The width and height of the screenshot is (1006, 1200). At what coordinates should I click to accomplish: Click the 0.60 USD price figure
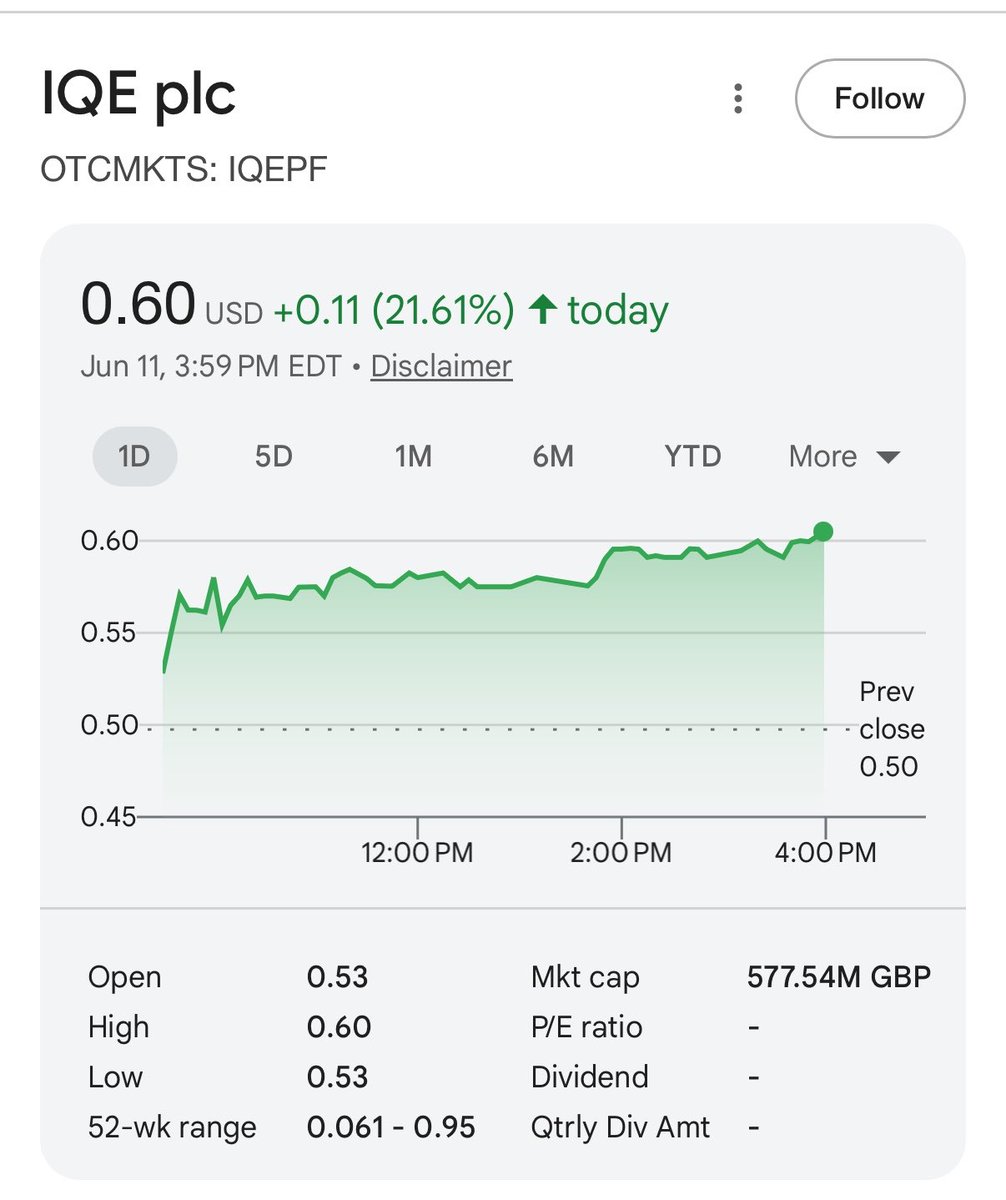coord(170,305)
